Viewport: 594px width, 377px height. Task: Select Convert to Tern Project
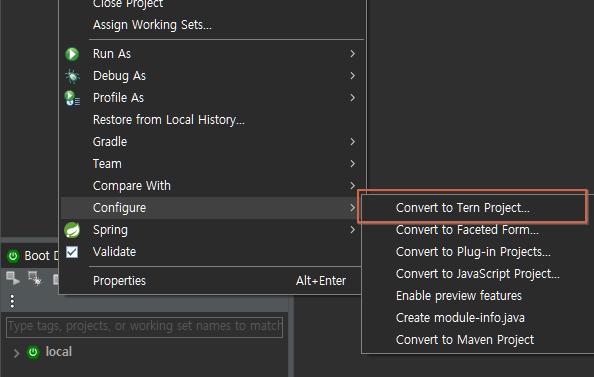click(463, 208)
